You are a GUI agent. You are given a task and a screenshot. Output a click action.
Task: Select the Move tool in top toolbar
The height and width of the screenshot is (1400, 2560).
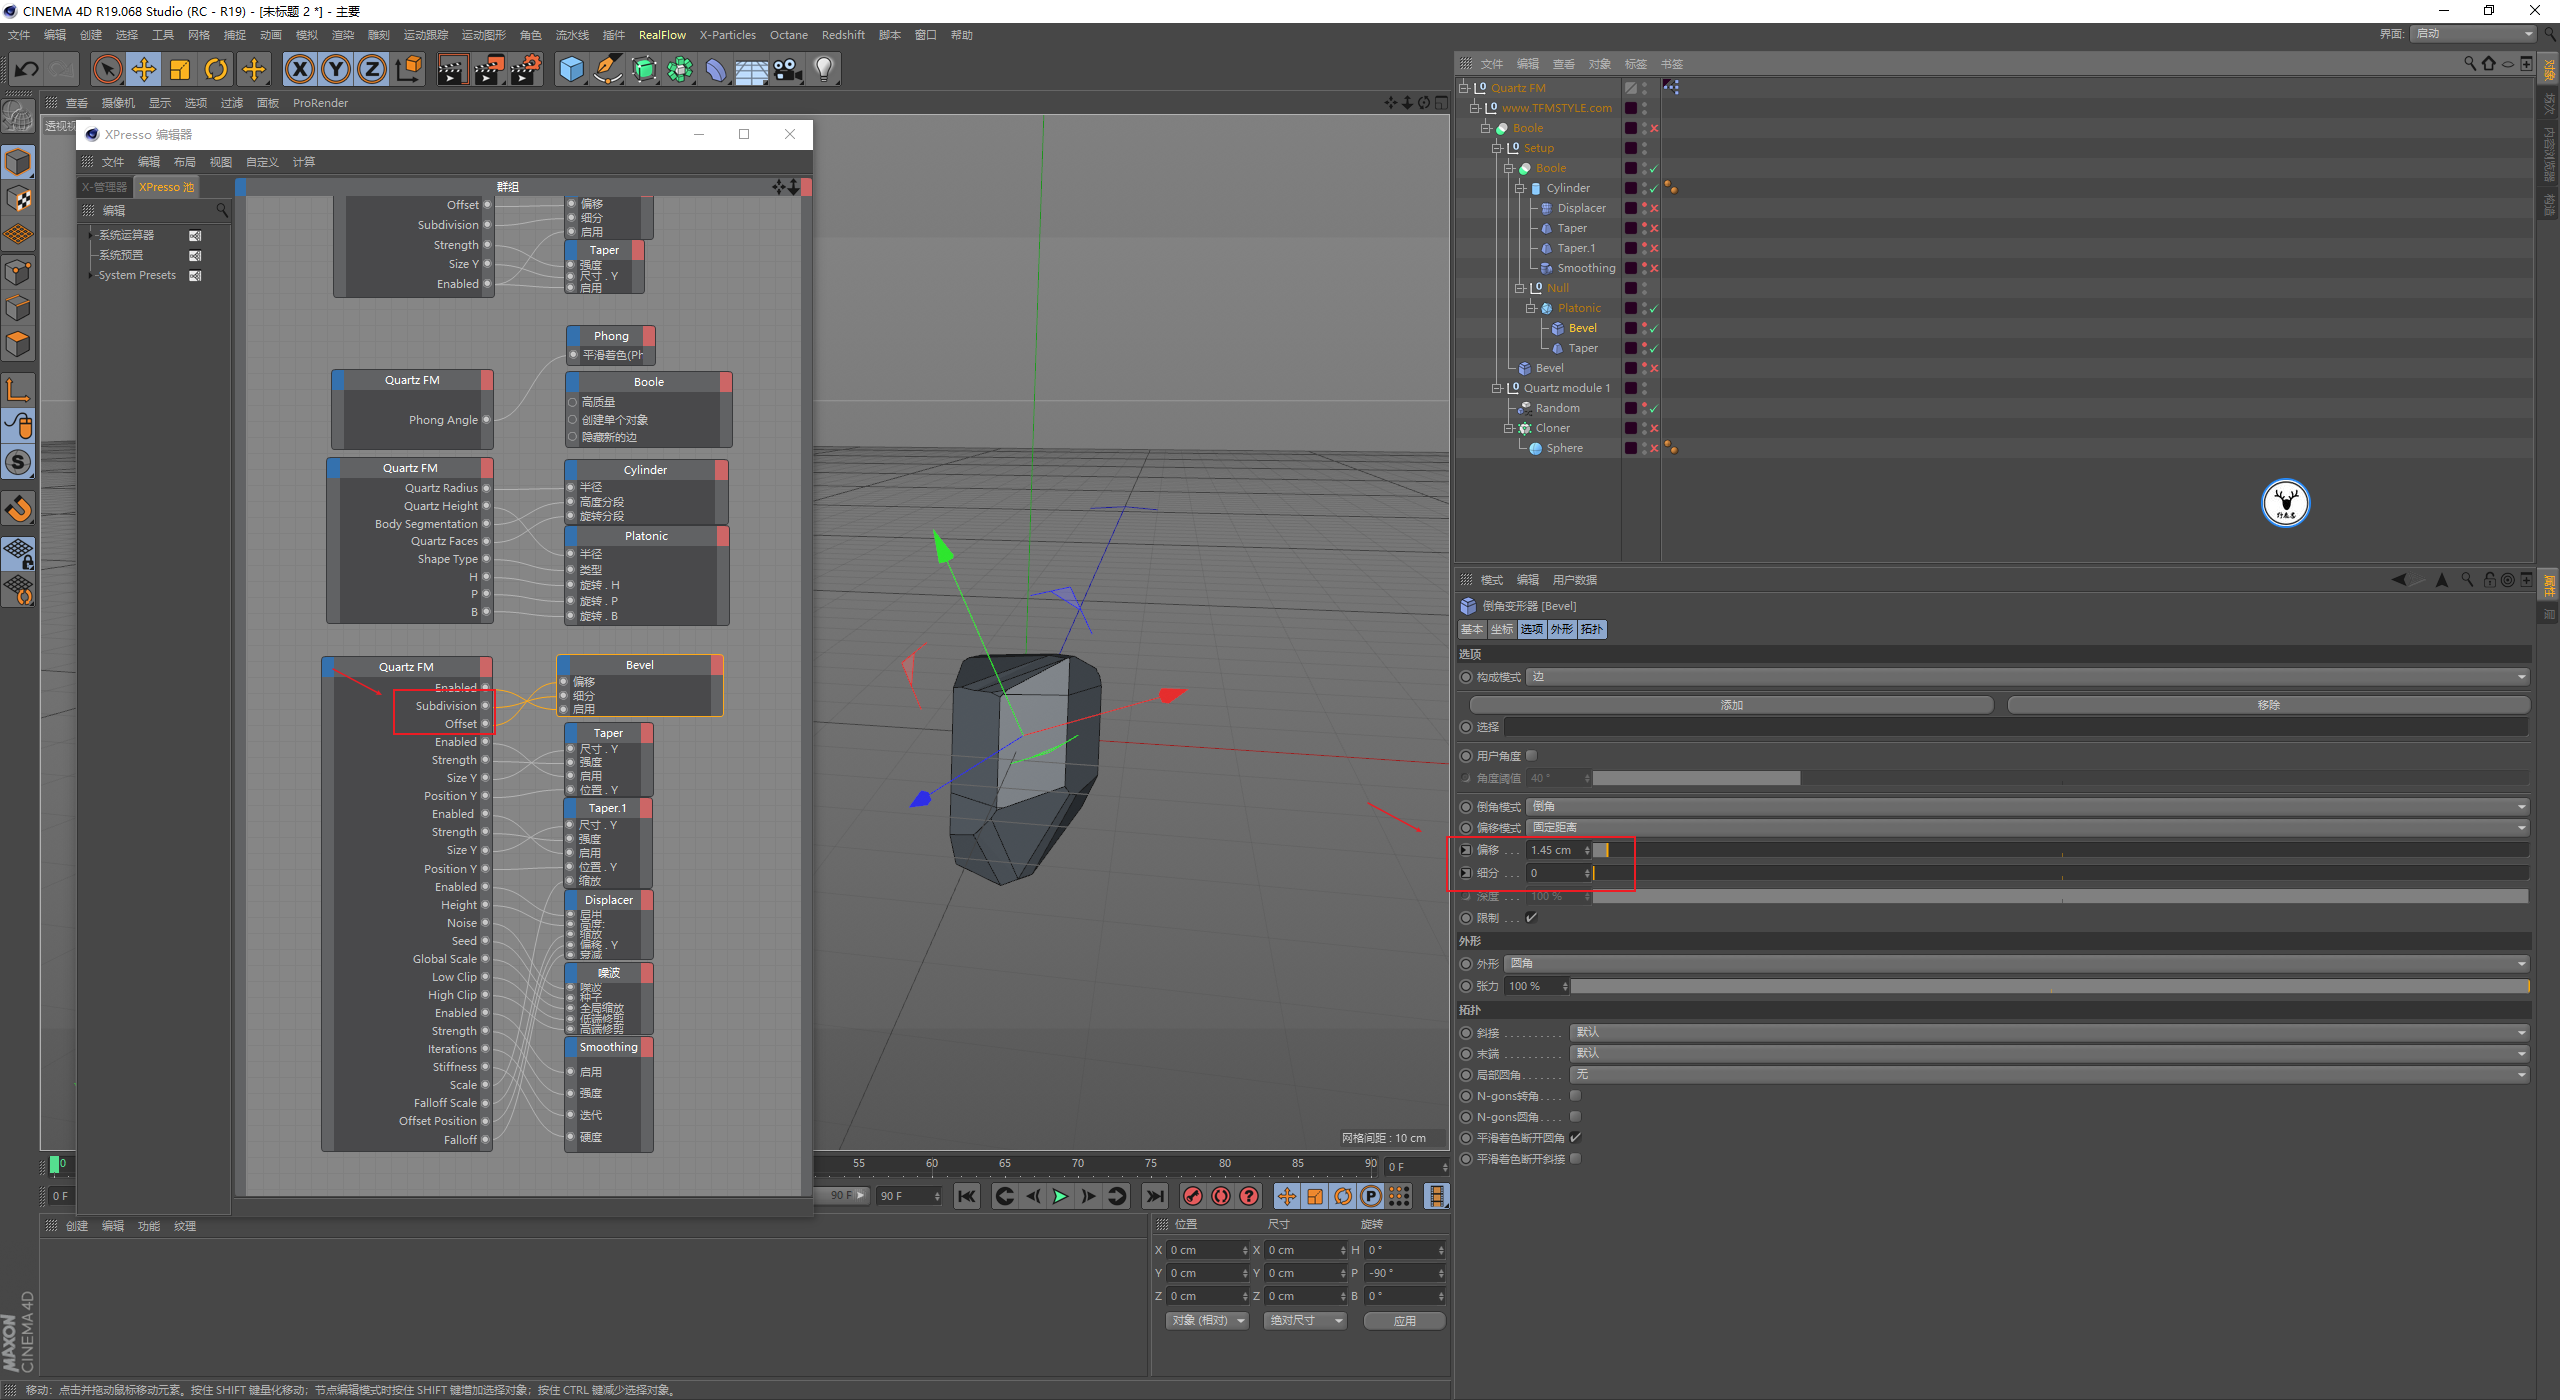point(144,69)
